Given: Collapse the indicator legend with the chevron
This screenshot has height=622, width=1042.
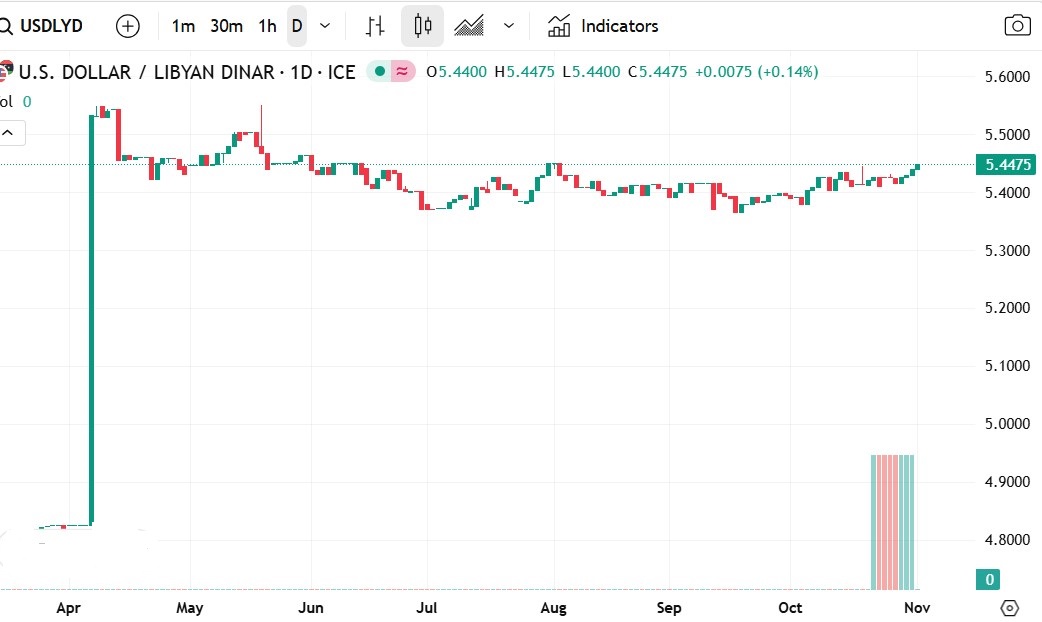Looking at the screenshot, I should coord(8,132).
